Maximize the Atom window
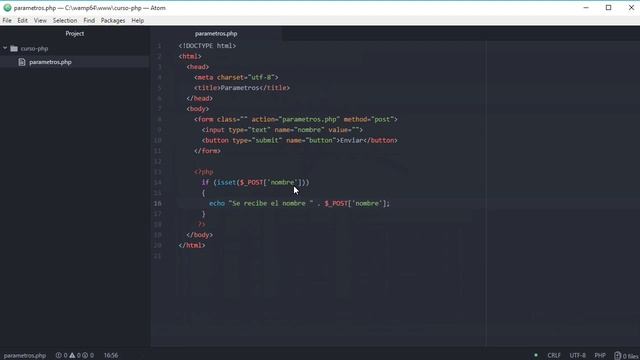The image size is (640, 360). [x=608, y=8]
